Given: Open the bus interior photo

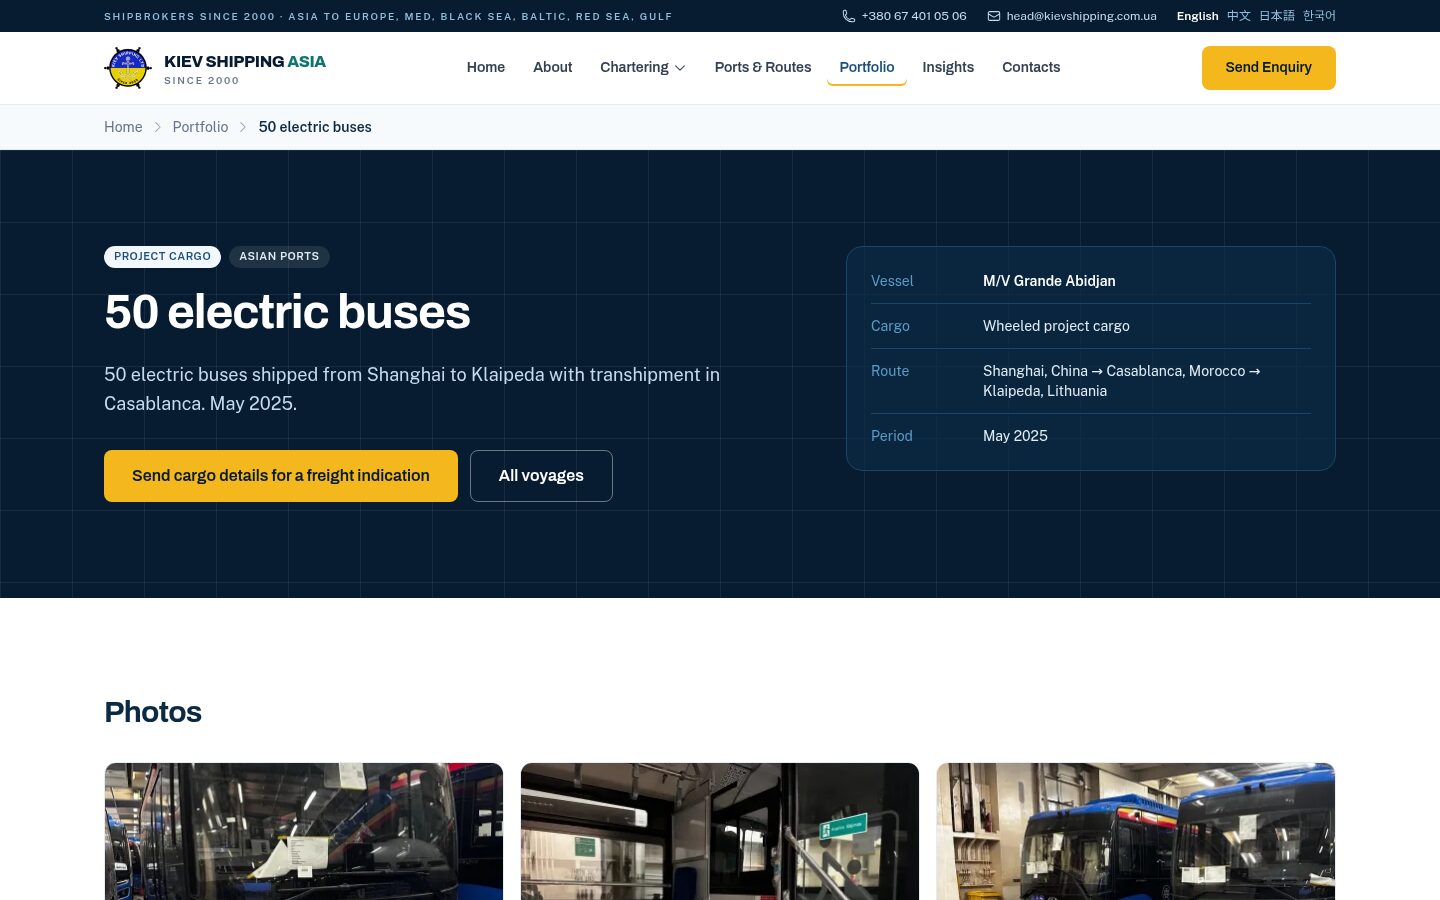Looking at the screenshot, I should click(x=720, y=831).
